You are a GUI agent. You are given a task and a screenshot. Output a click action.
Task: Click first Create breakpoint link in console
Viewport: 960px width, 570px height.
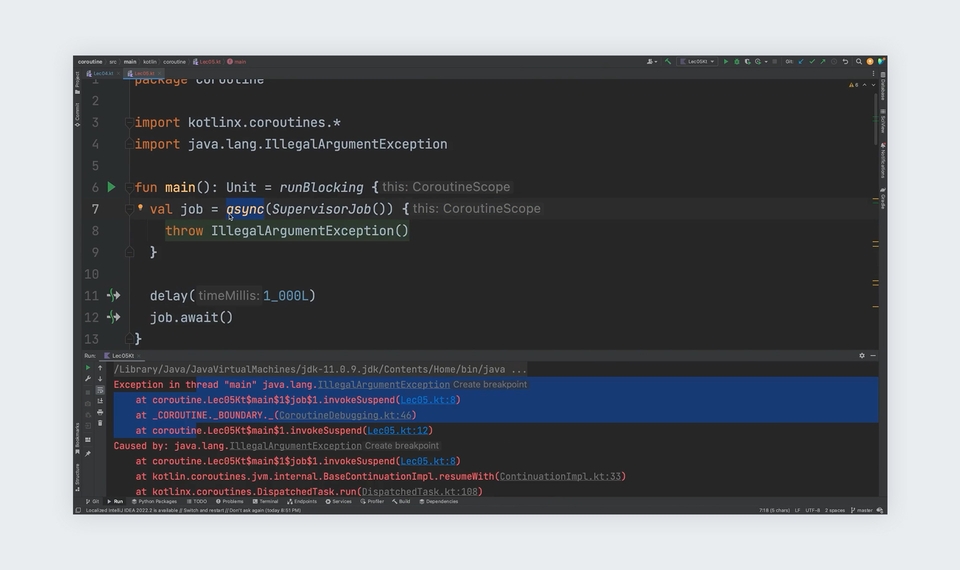click(490, 384)
